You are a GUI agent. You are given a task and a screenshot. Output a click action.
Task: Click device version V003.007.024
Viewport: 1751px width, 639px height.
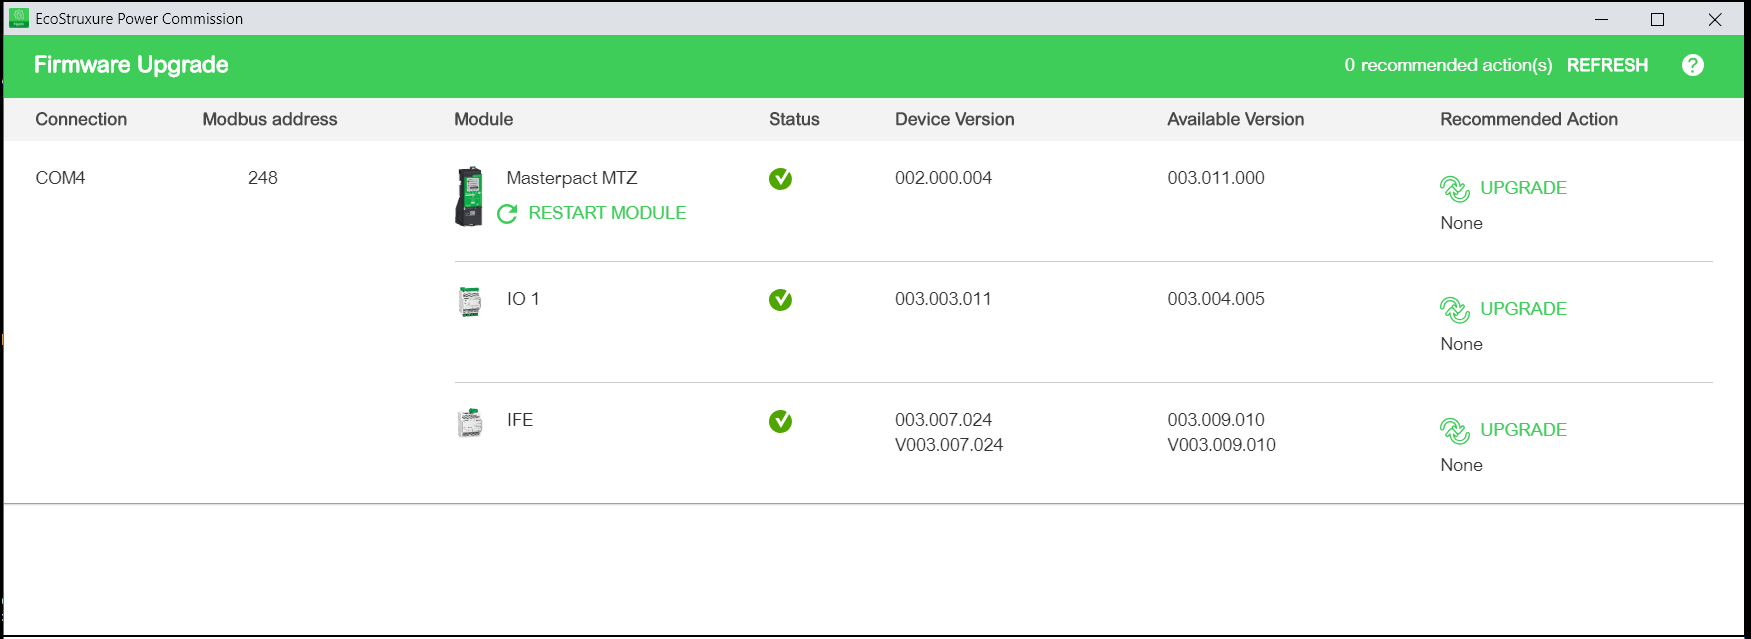949,445
